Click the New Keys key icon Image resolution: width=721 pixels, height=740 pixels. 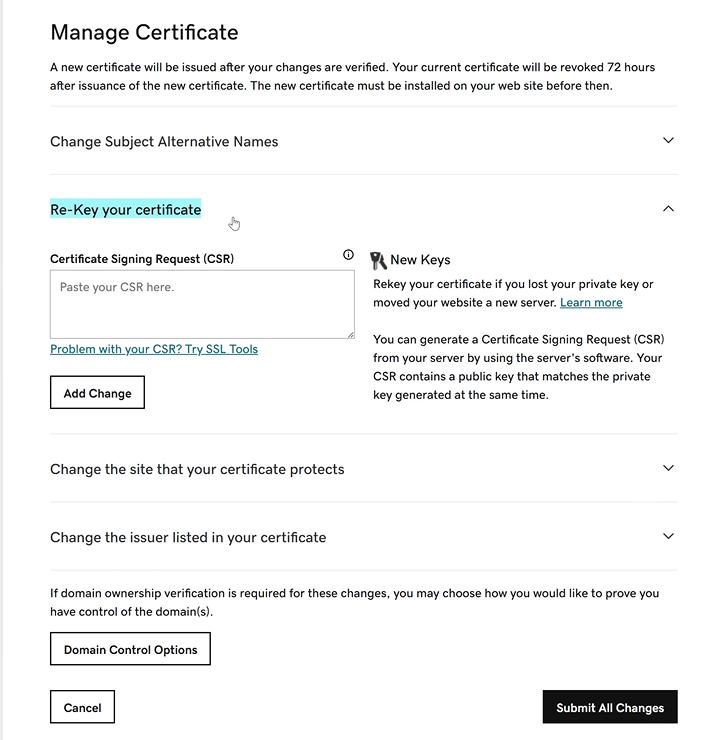[378, 261]
